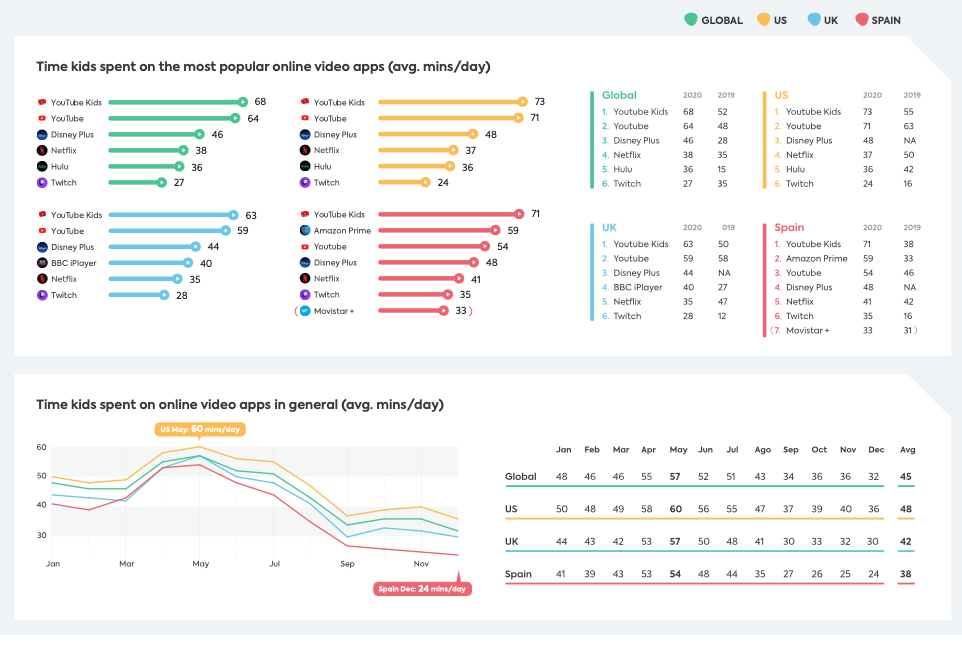This screenshot has height=653, width=962.
Task: Click the Movistar+ icon in Spain chart
Action: click(x=305, y=311)
